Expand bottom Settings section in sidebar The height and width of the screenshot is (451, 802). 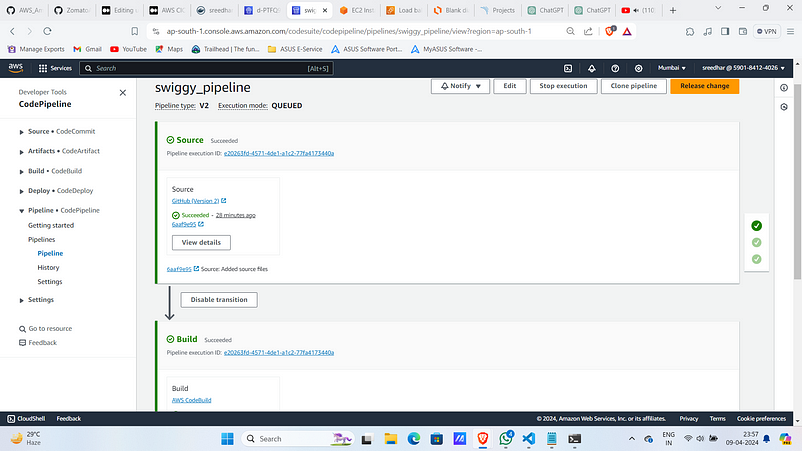click(21, 300)
